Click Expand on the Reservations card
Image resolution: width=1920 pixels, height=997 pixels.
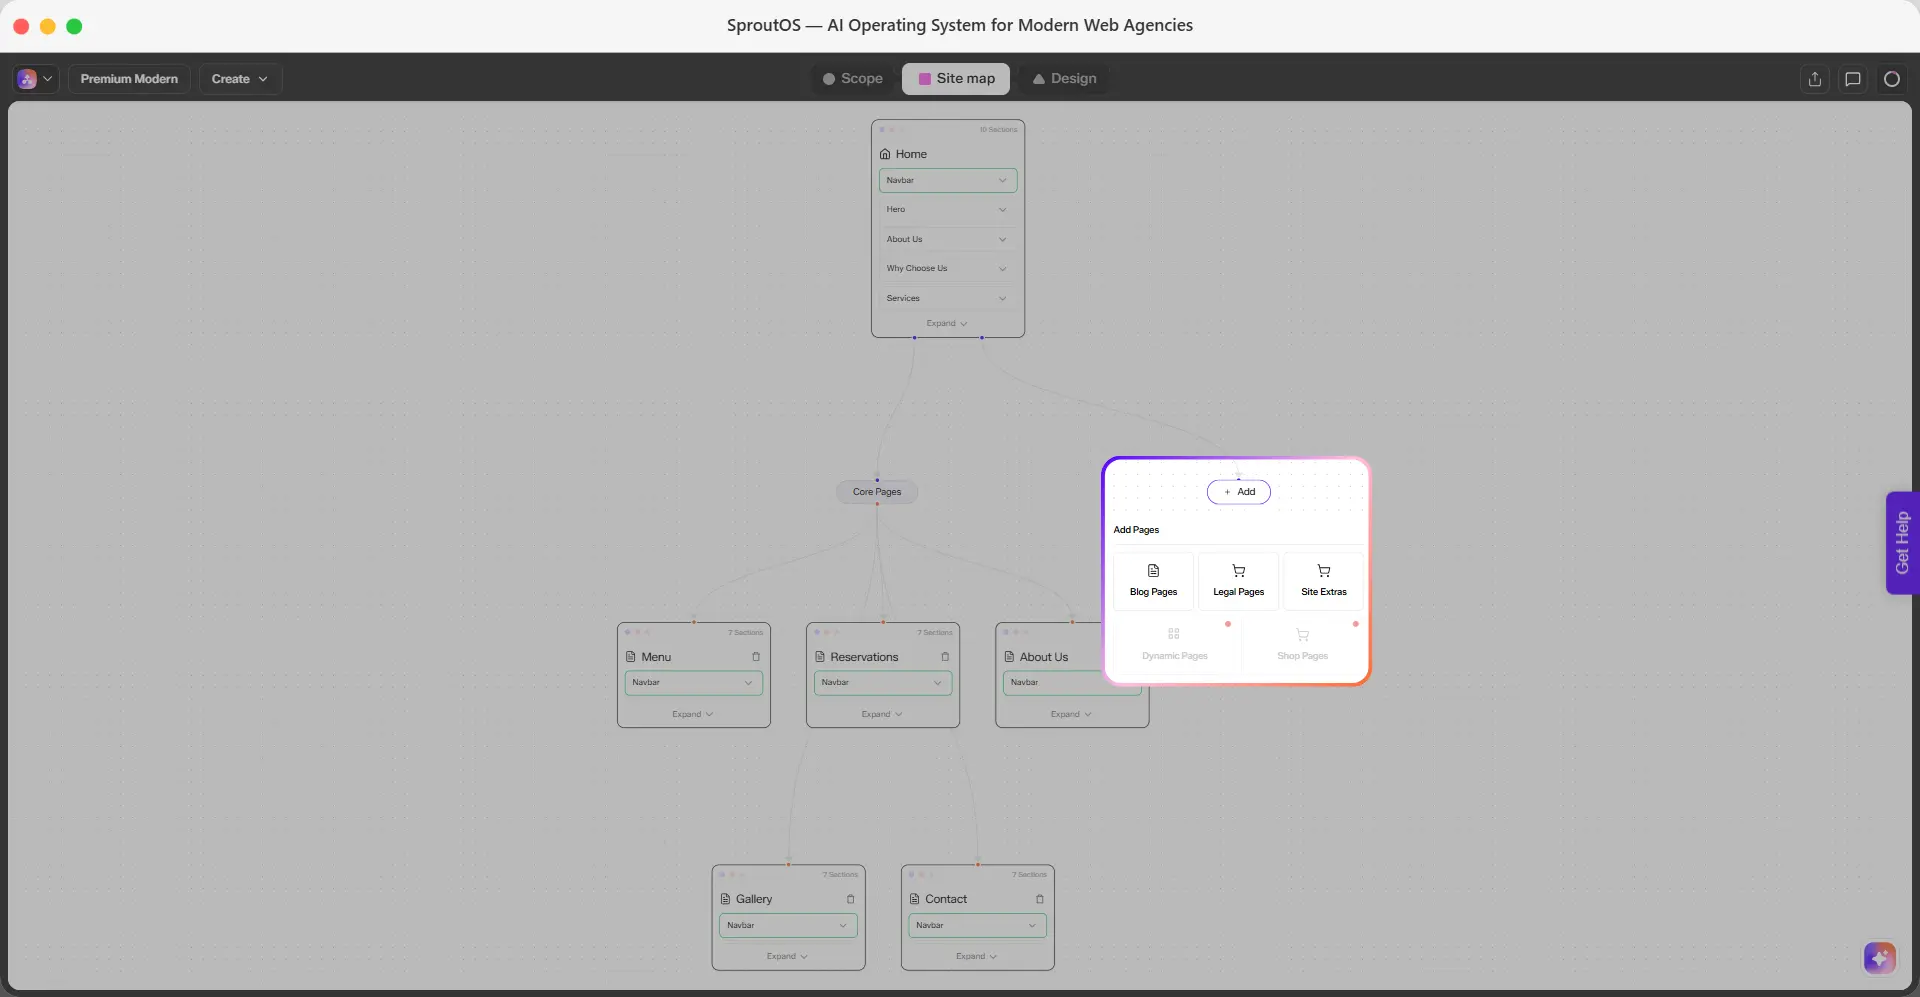[x=882, y=714]
